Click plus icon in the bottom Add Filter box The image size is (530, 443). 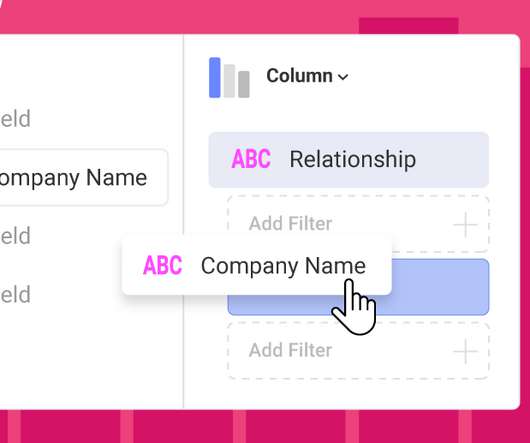465,351
